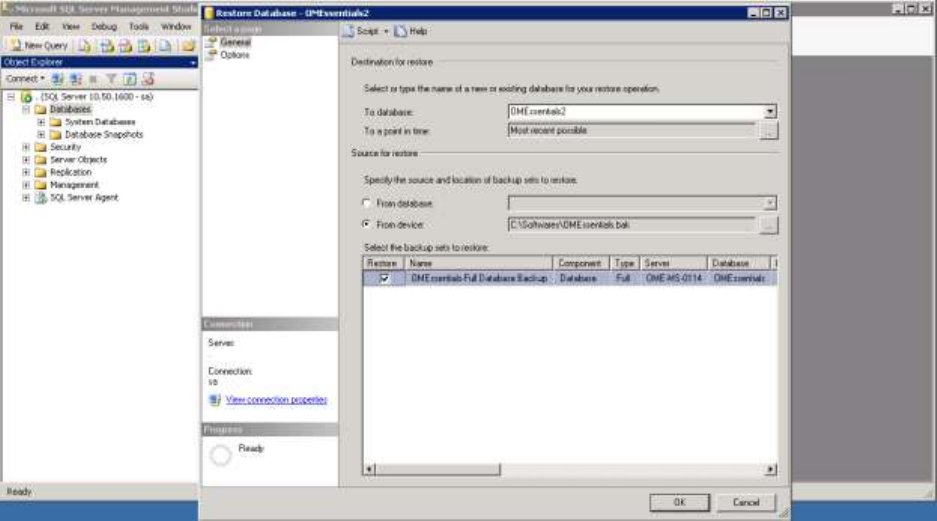The height and width of the screenshot is (521, 937).
Task: Open the Connect dropdown in Object Explorer
Action: point(42,79)
